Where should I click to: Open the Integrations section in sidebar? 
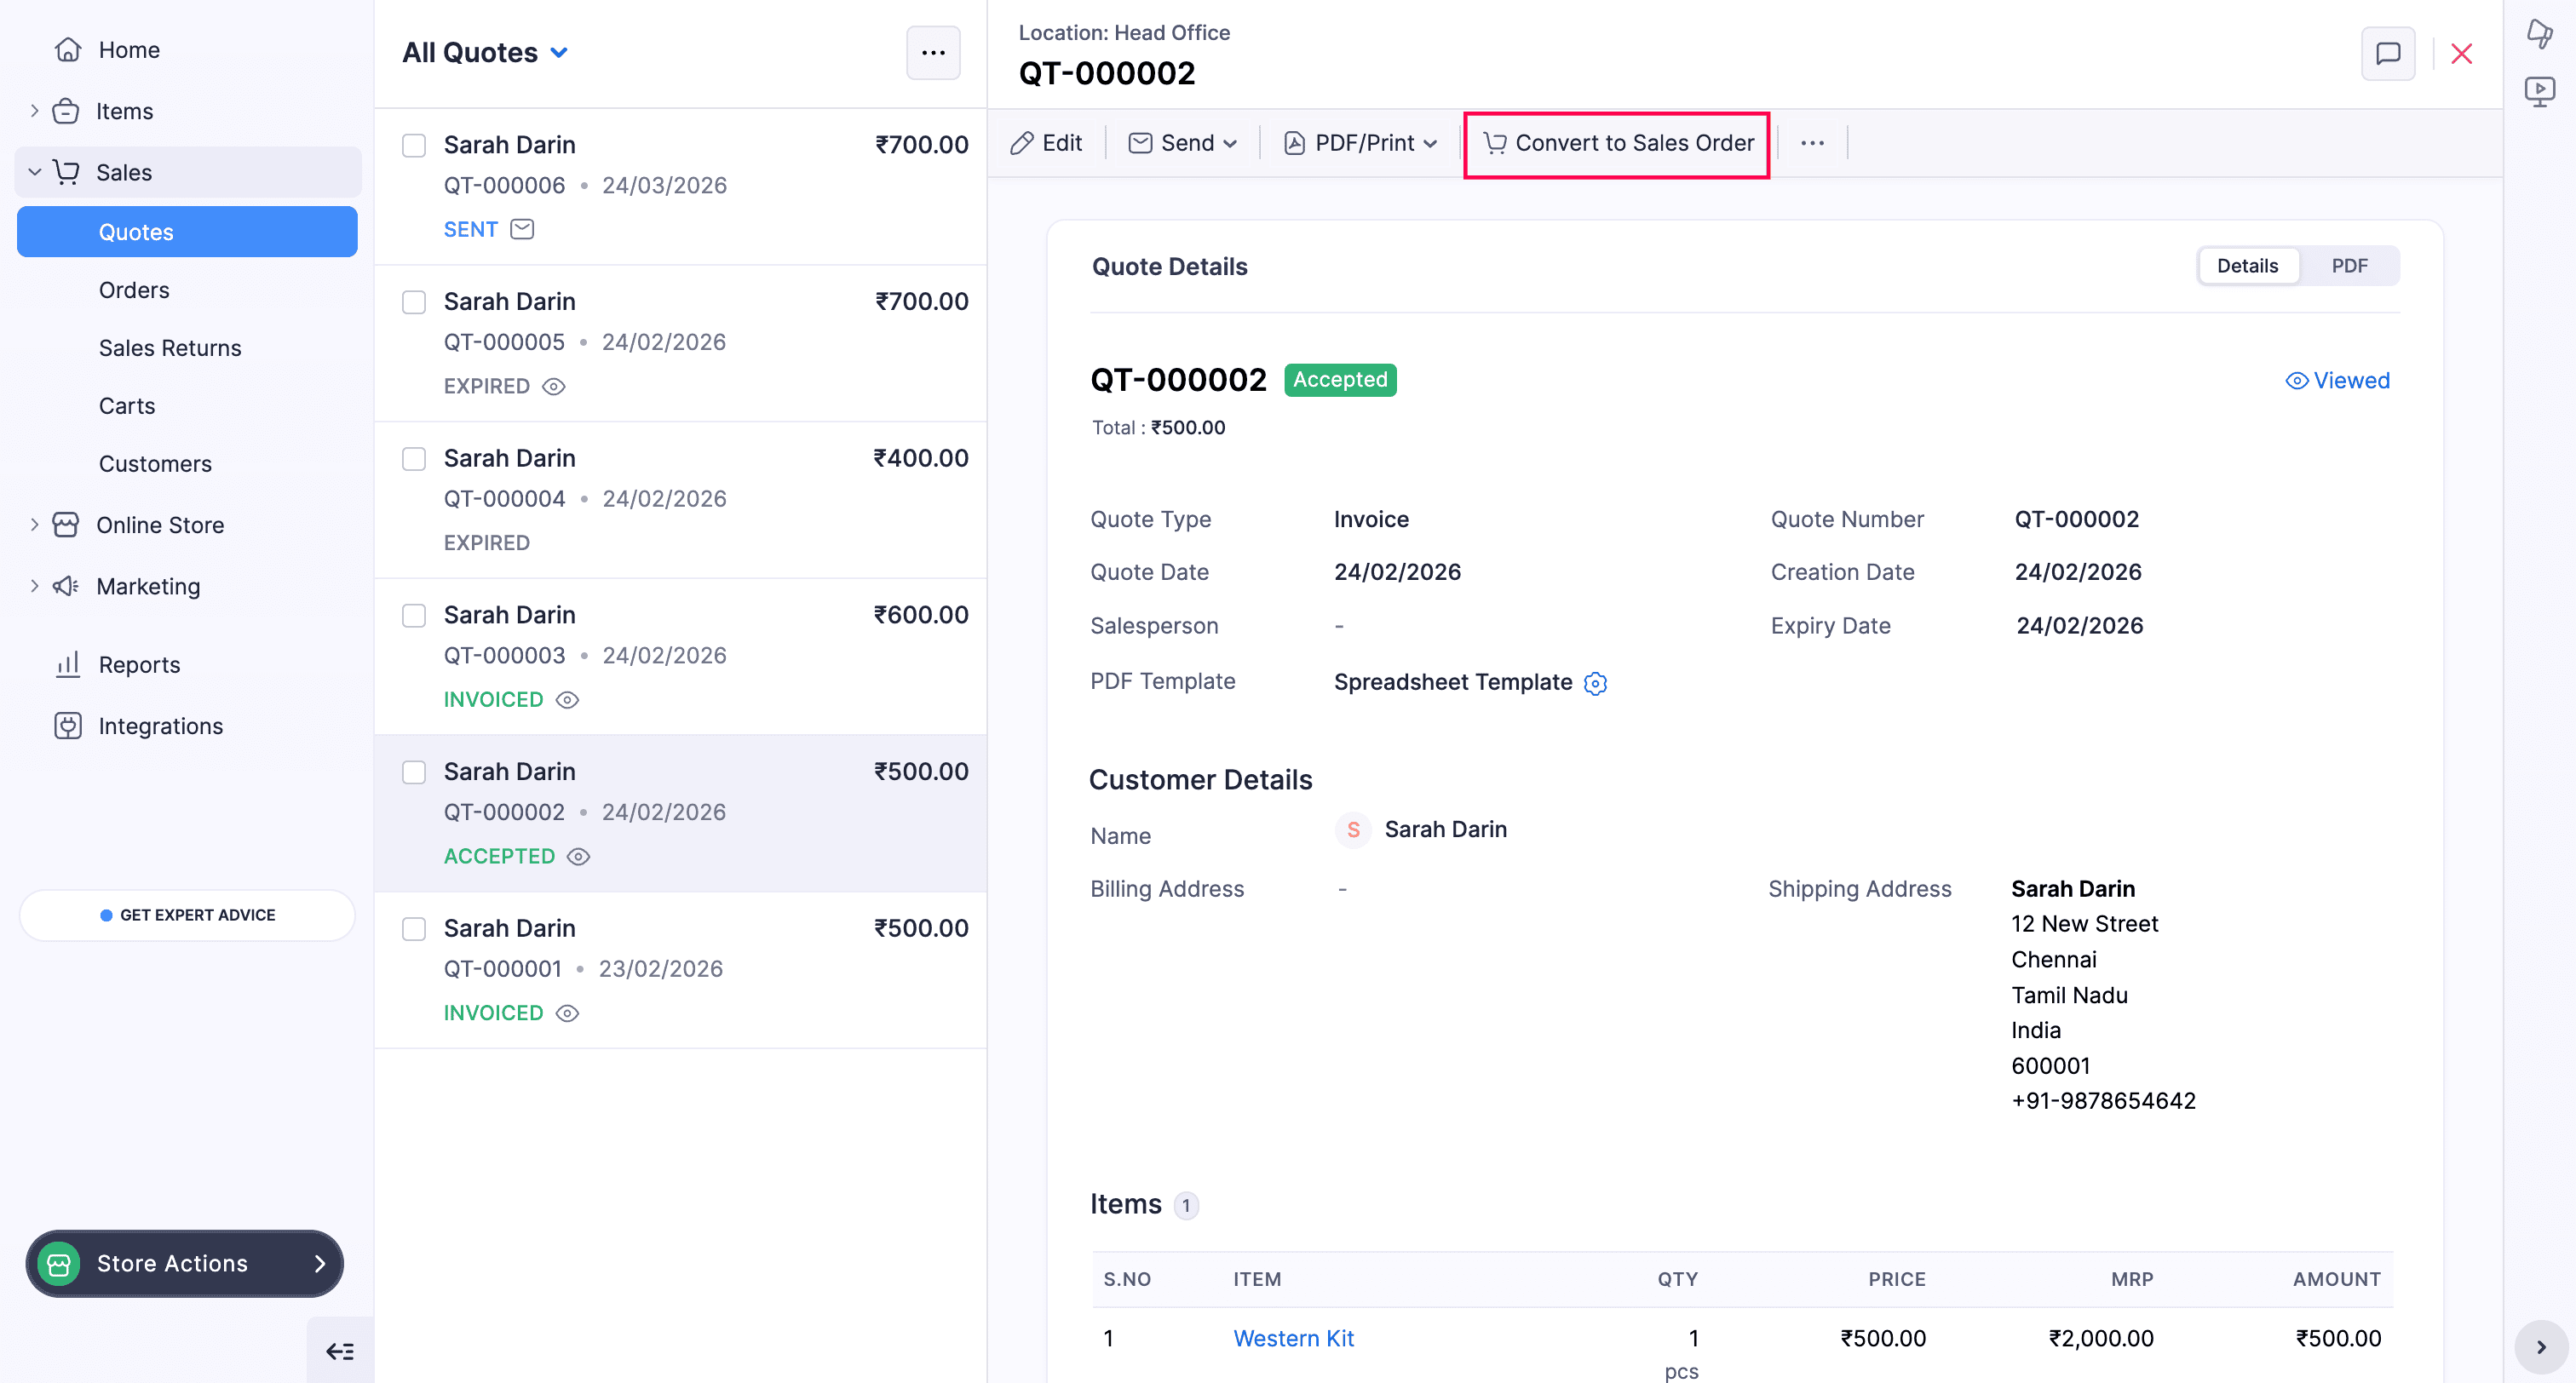pos(160,725)
